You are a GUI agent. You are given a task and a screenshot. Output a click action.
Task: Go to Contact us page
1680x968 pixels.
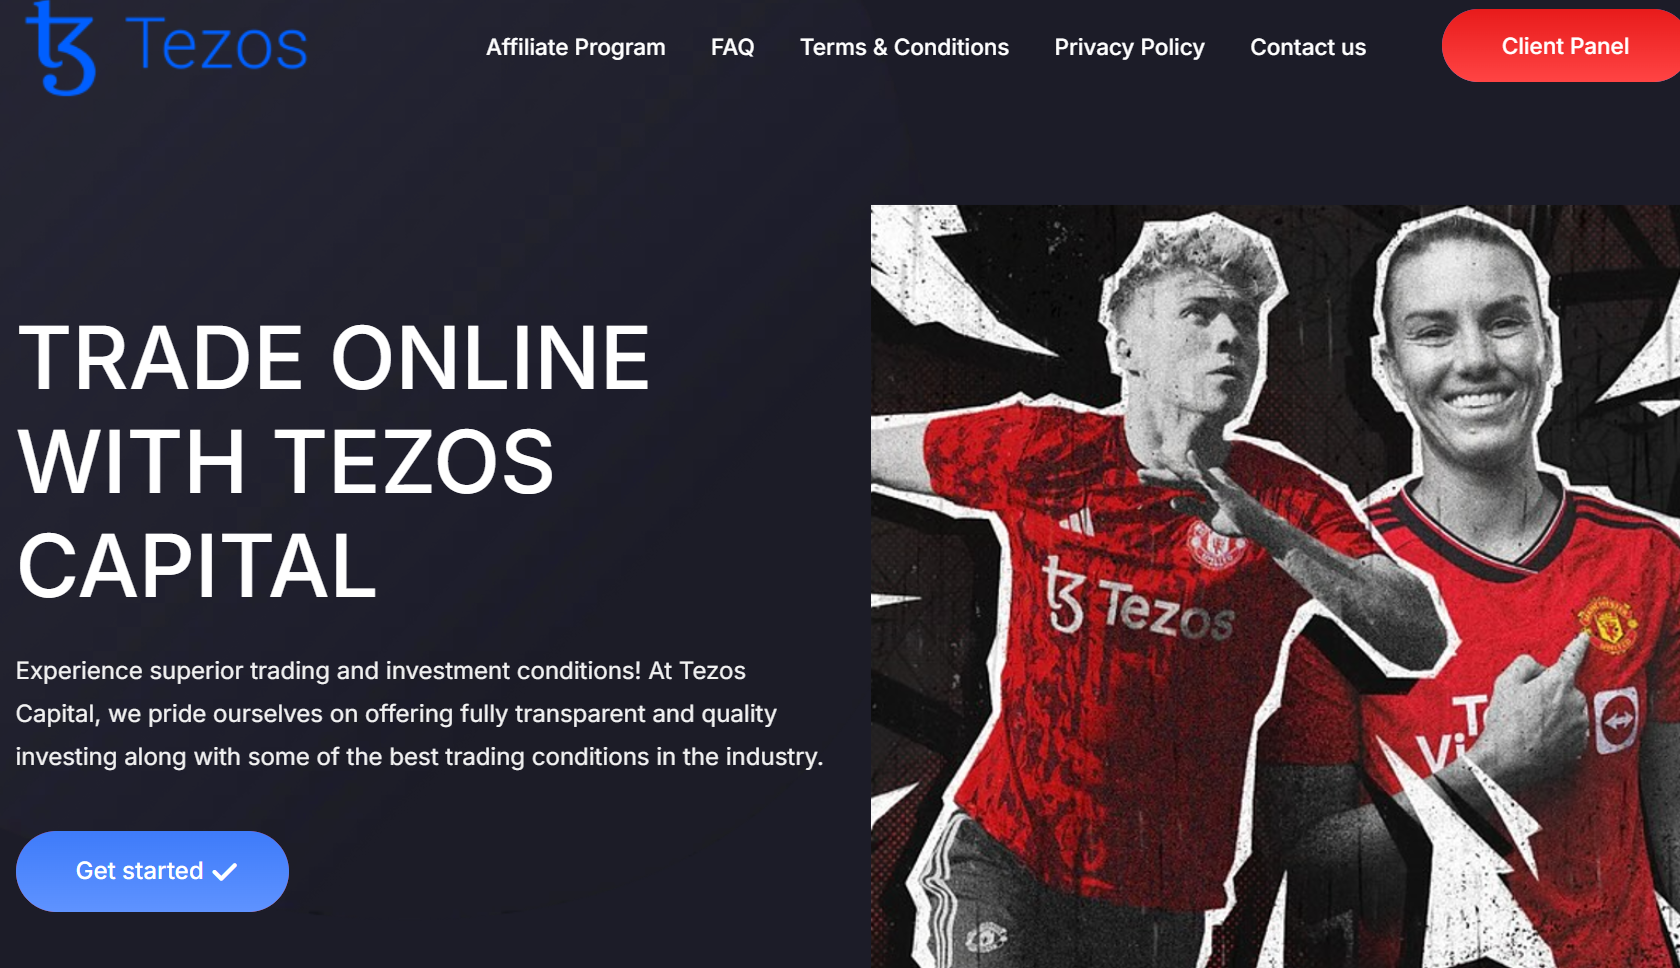(x=1308, y=47)
